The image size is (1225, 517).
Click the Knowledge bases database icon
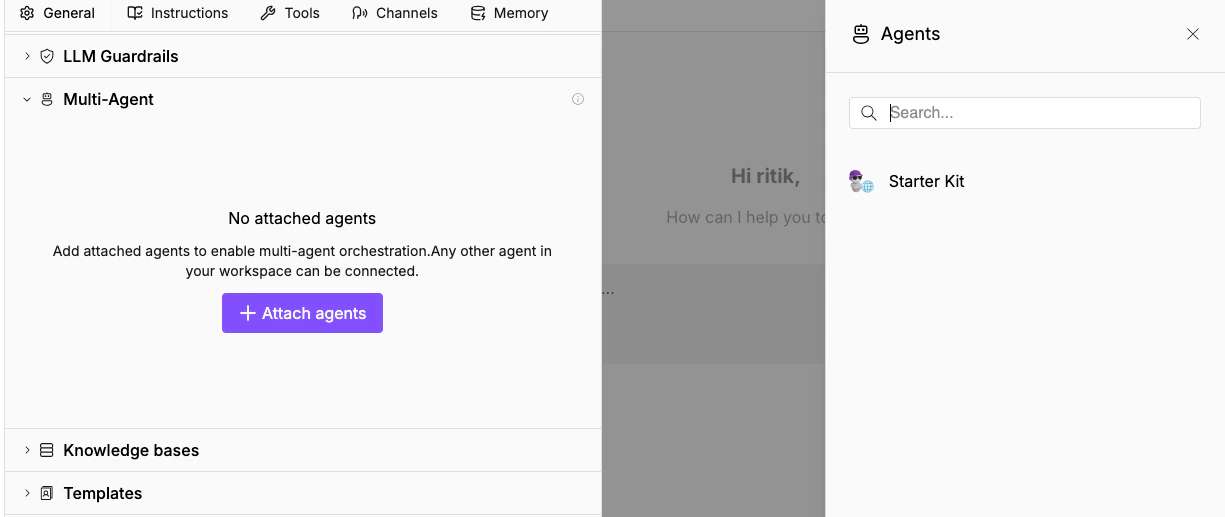click(x=47, y=450)
